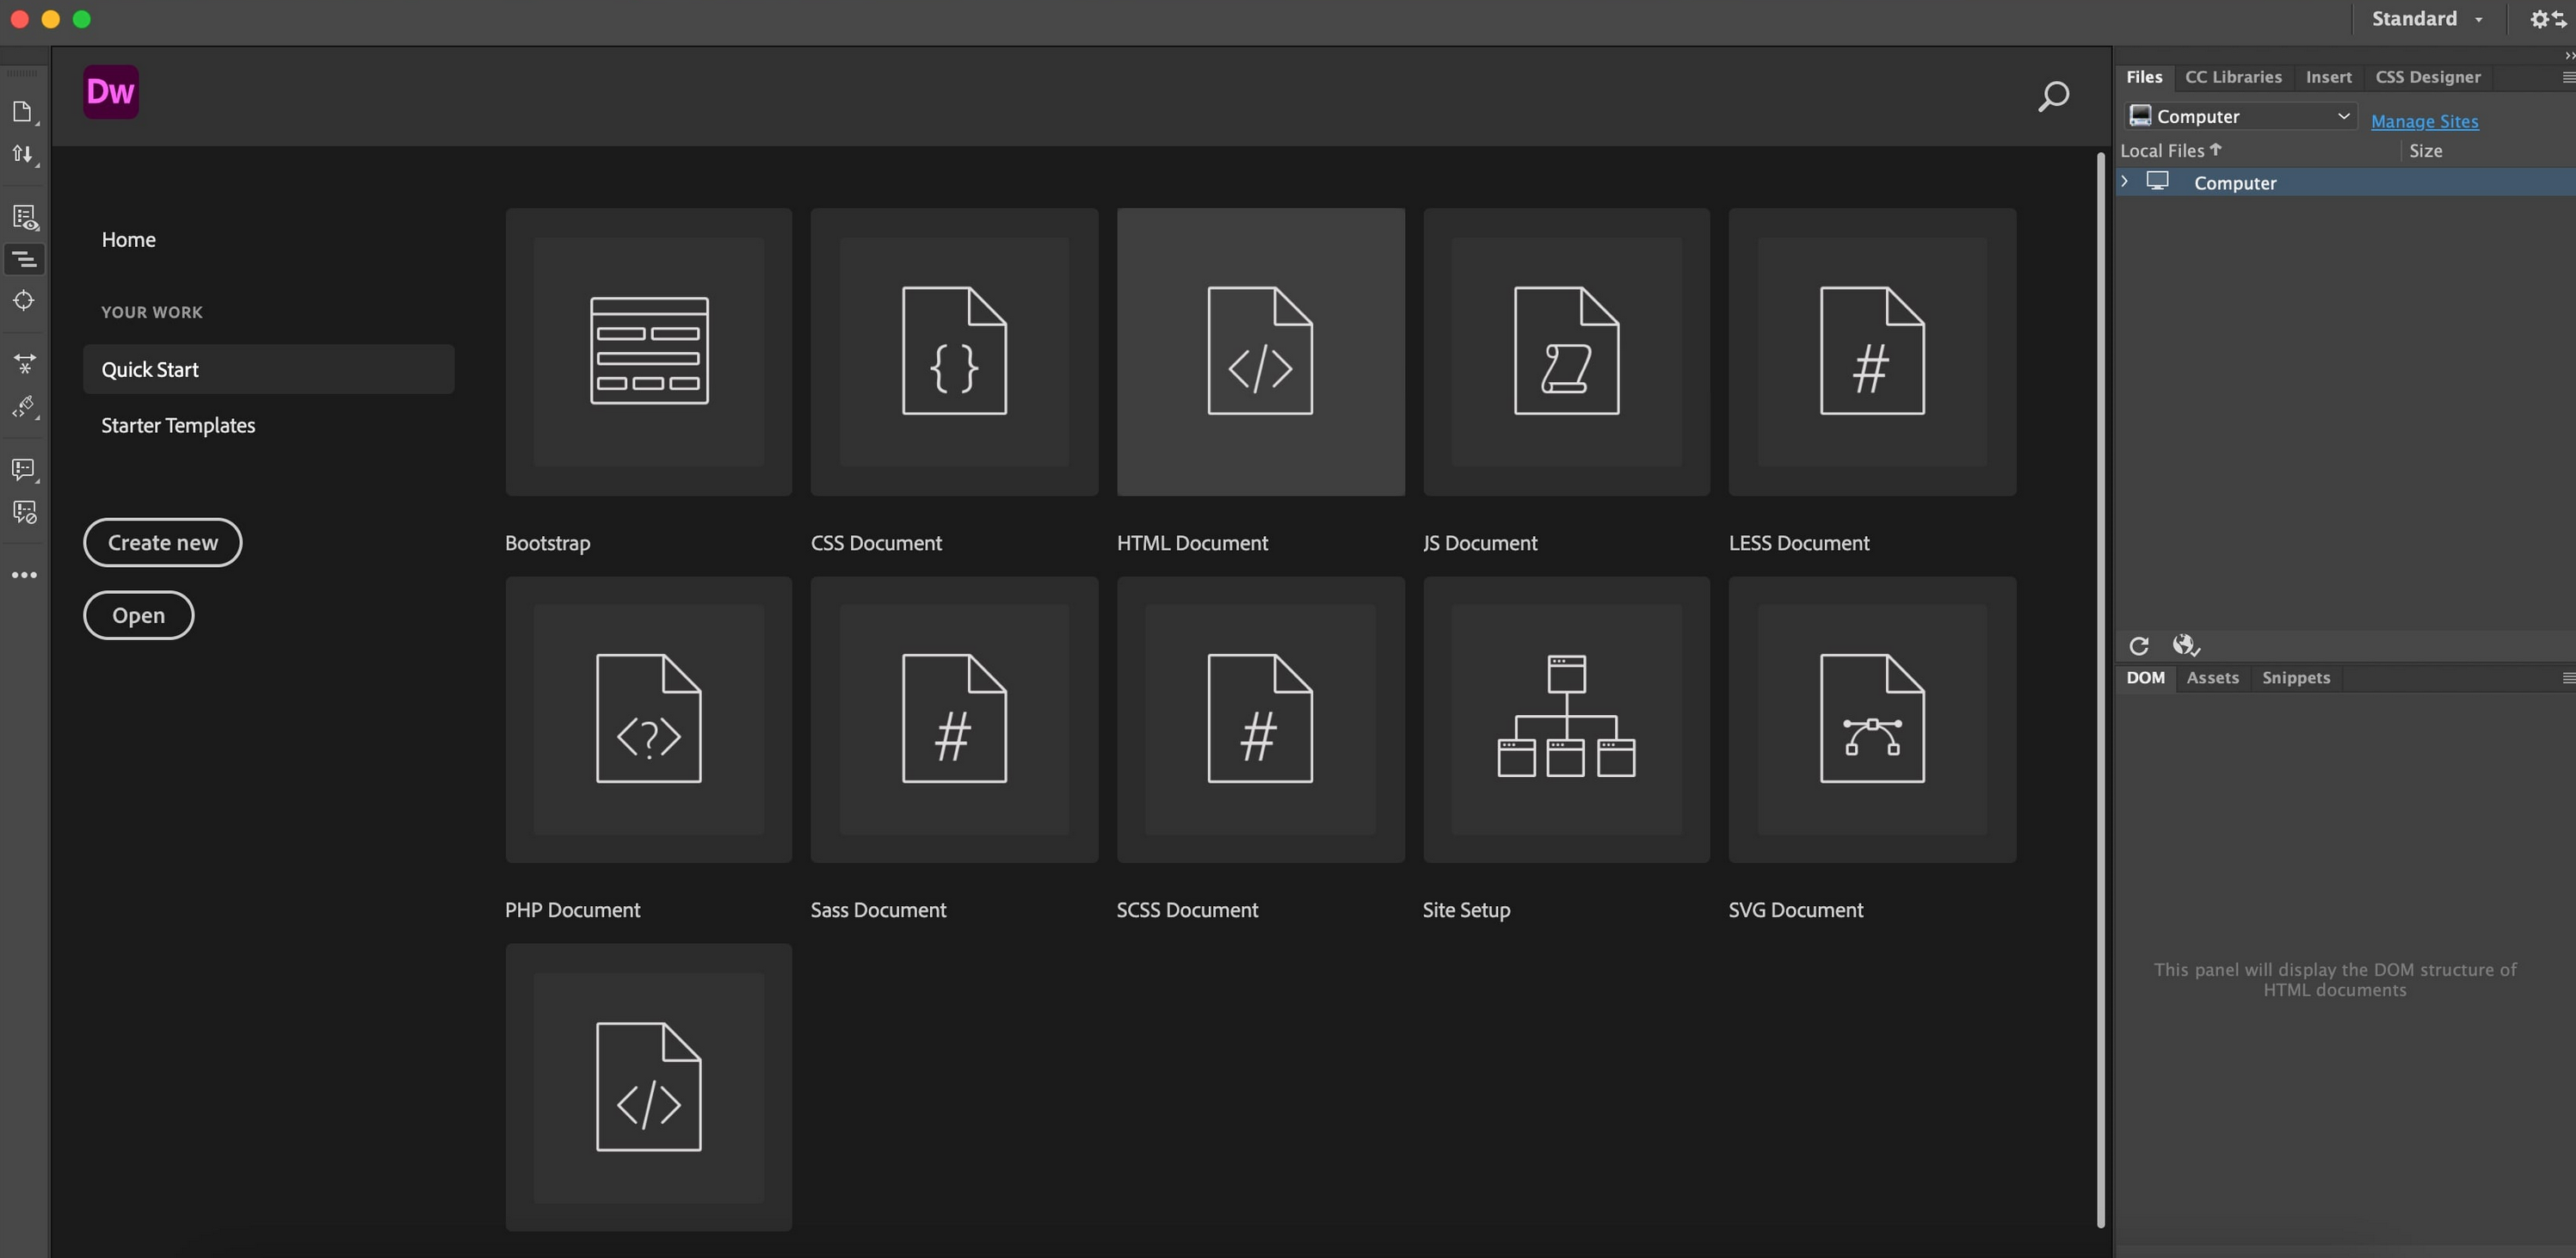Create a new Sass Document

pos(954,719)
